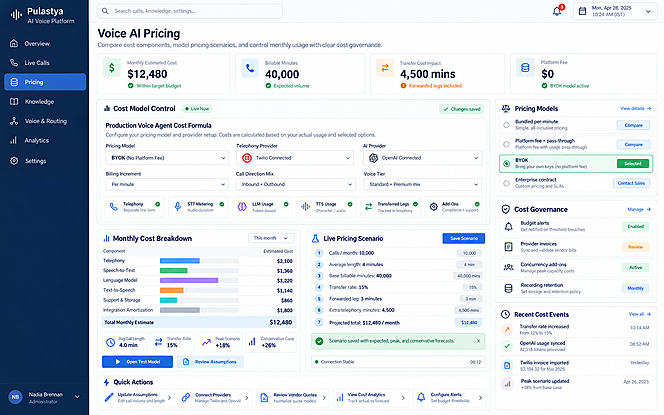
Task: Click the Review Assumptions button
Action: point(210,362)
